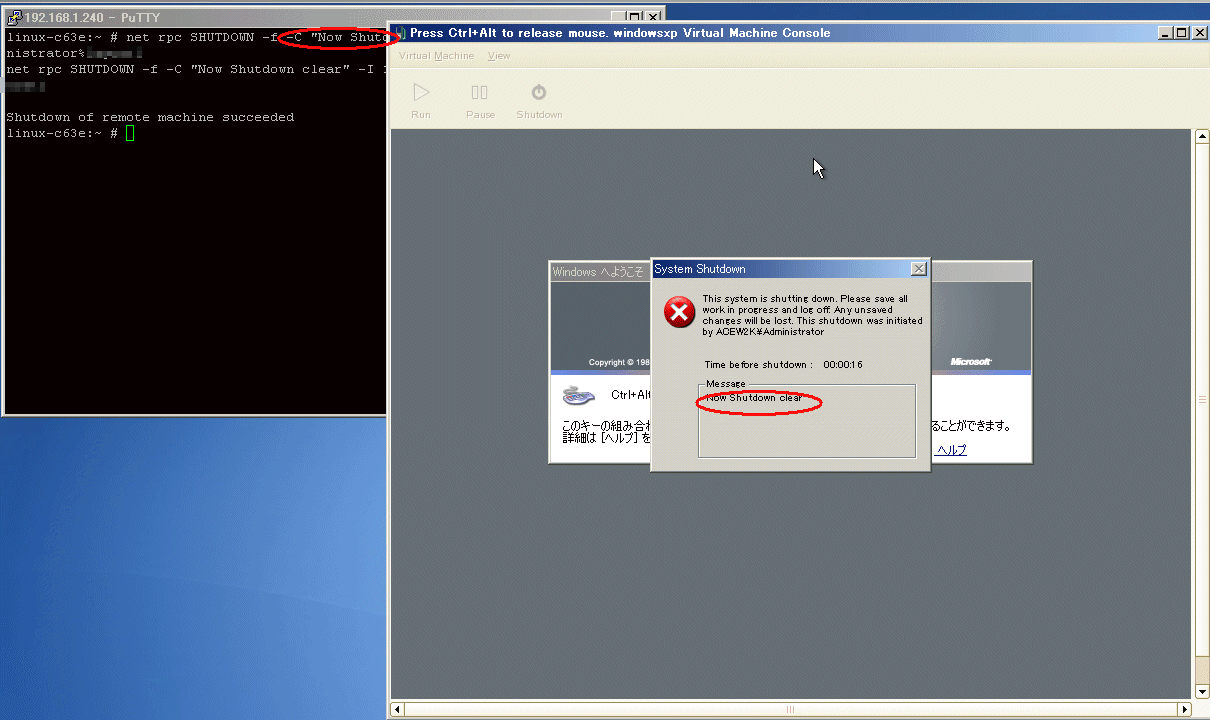1210x720 pixels.
Task: Click the Message box in shutdown dialog
Action: point(806,421)
